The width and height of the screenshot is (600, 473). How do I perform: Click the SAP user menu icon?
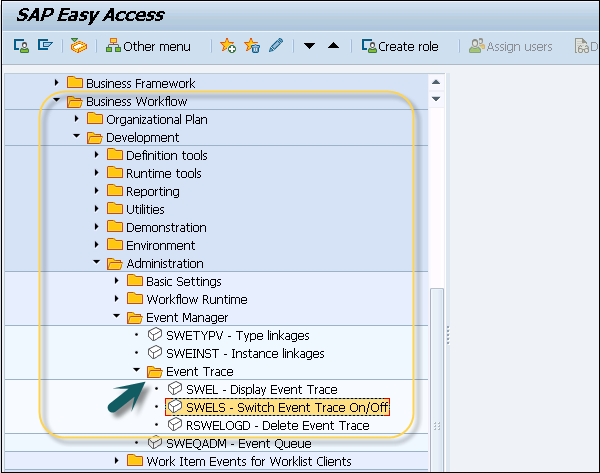[20, 46]
